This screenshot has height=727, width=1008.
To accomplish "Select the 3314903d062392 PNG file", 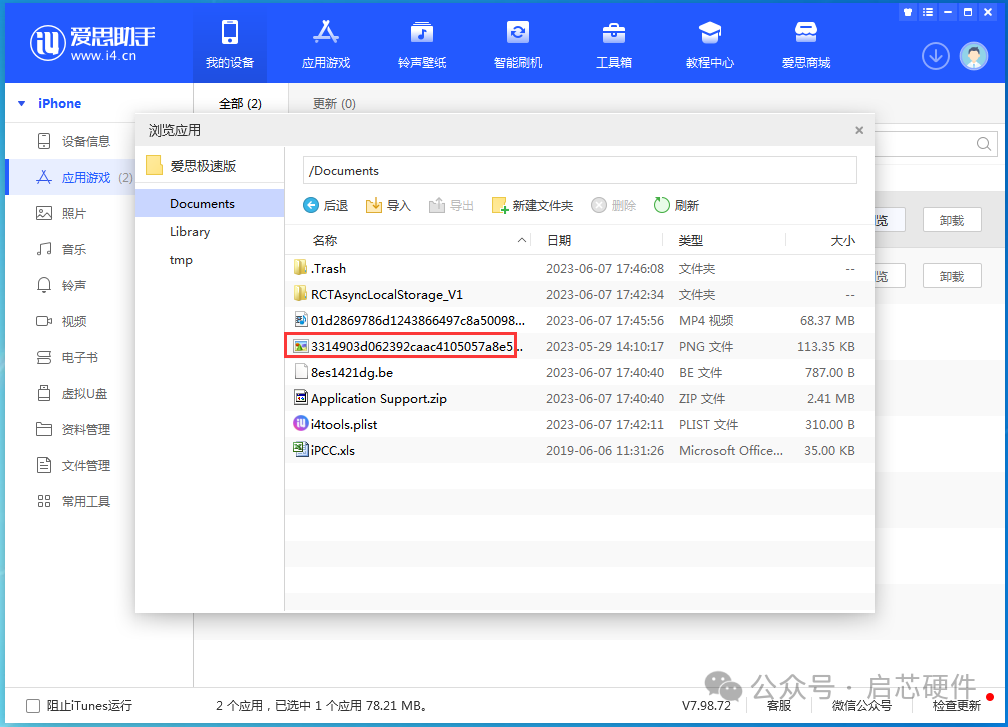I will coord(579,346).
